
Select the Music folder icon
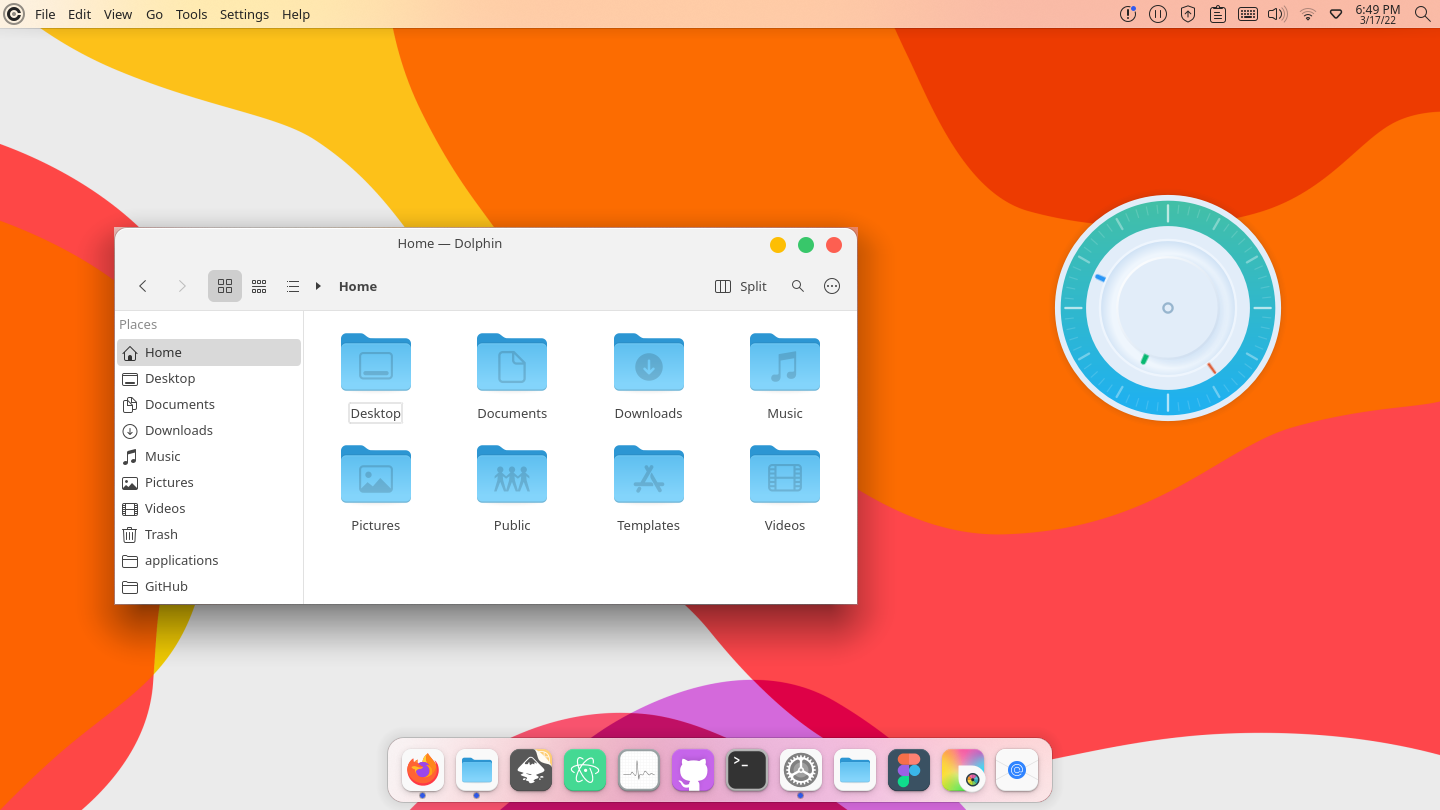coord(785,362)
